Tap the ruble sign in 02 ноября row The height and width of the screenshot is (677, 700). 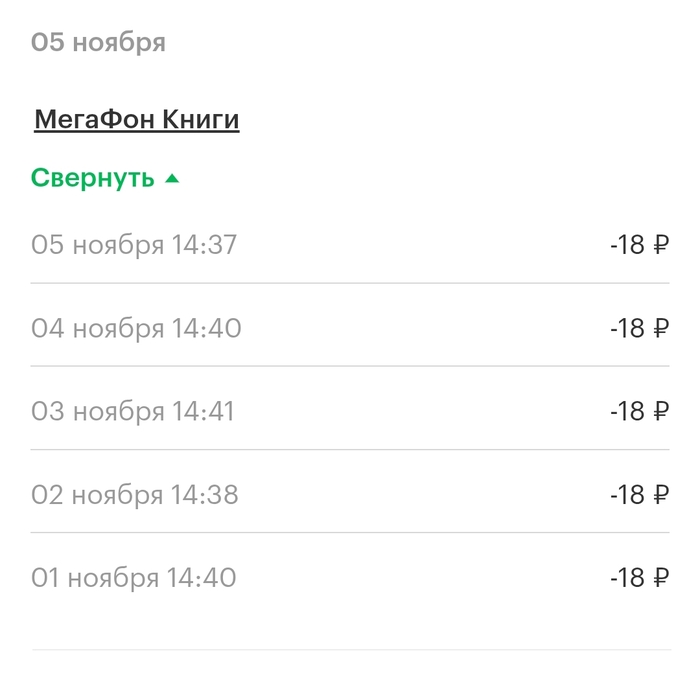pyautogui.click(x=660, y=495)
